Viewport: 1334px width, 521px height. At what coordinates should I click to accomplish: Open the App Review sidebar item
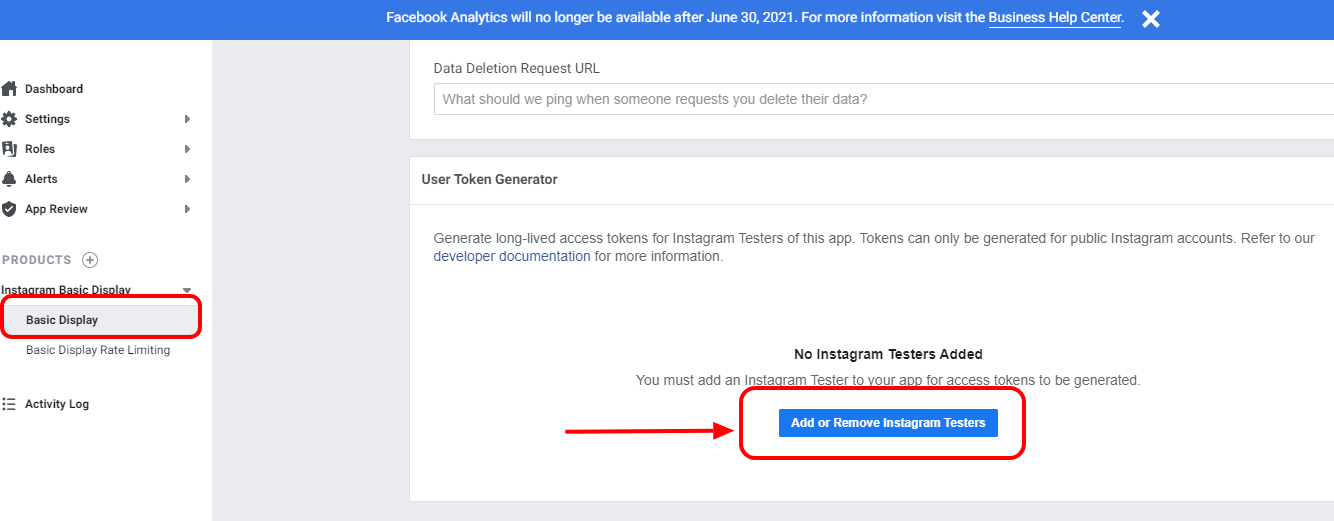click(x=56, y=209)
